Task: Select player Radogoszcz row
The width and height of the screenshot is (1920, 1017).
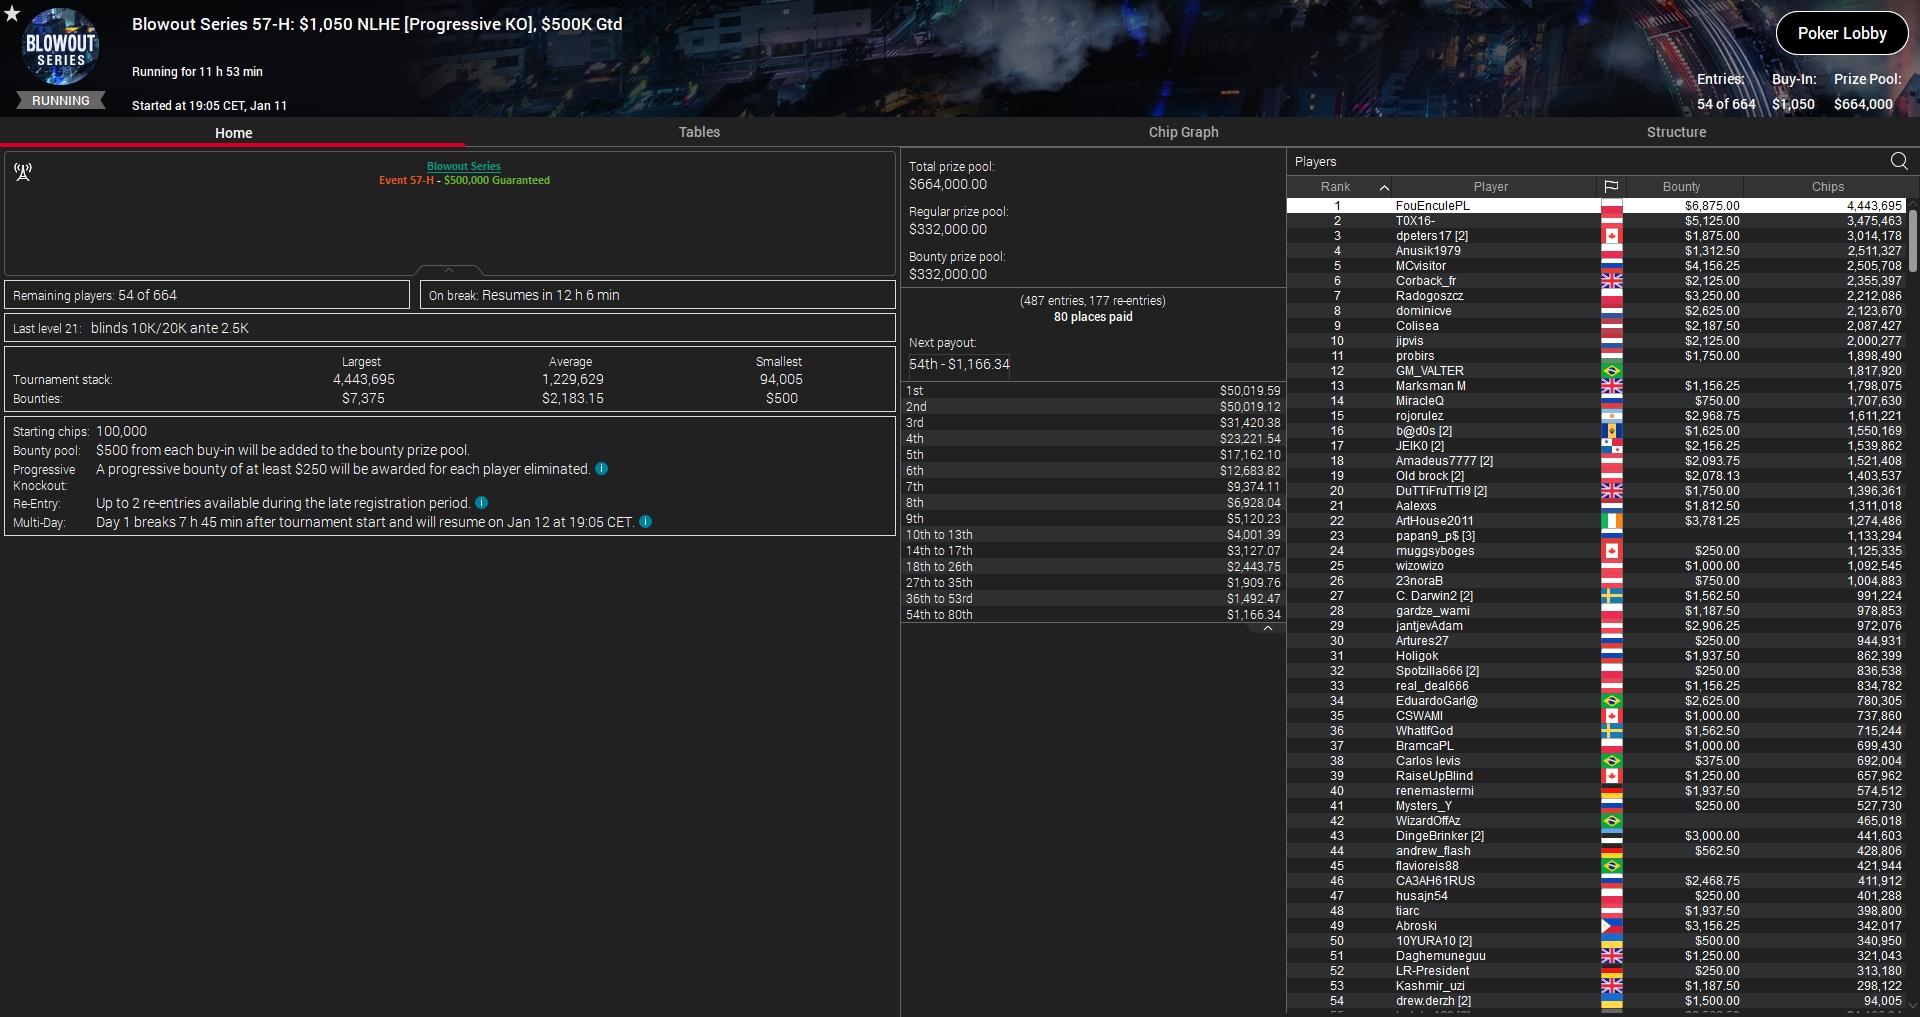Action: pyautogui.click(x=1596, y=296)
